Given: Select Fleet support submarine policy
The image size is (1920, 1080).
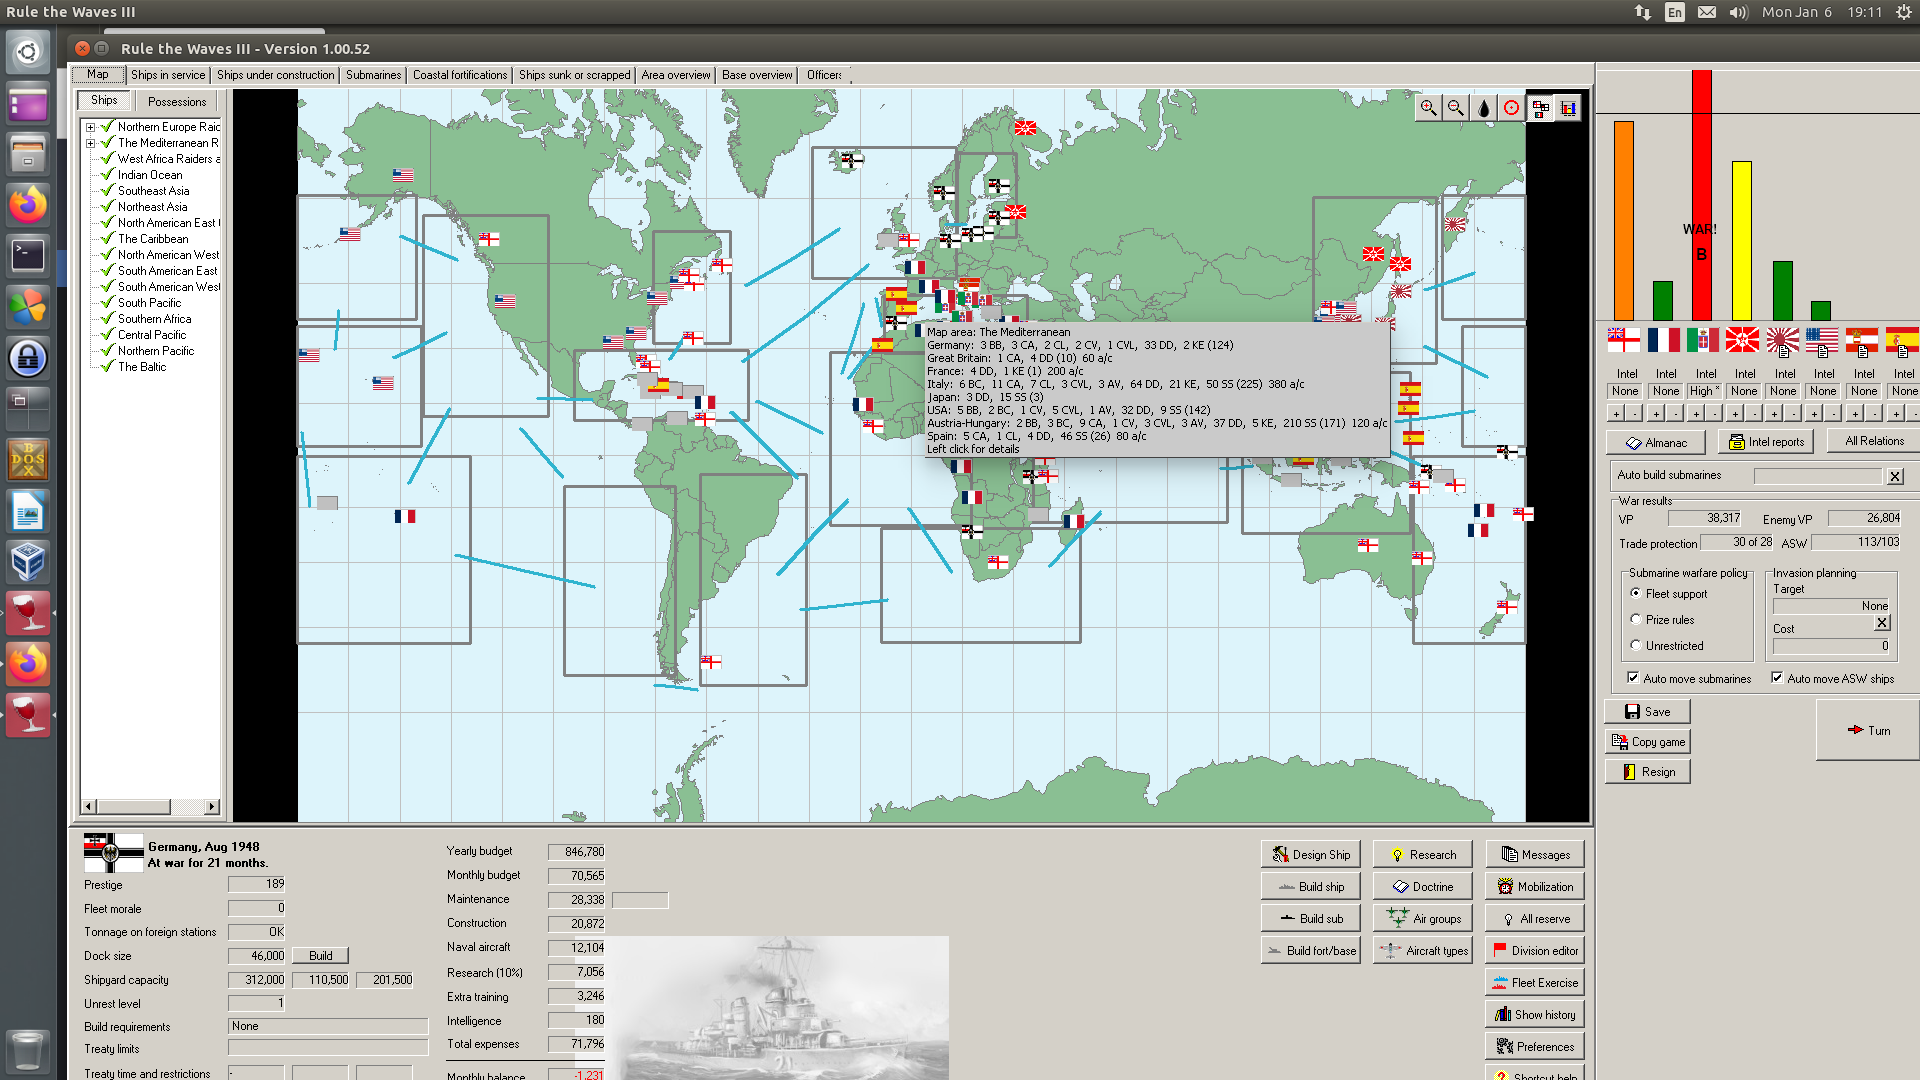Looking at the screenshot, I should [x=1636, y=593].
